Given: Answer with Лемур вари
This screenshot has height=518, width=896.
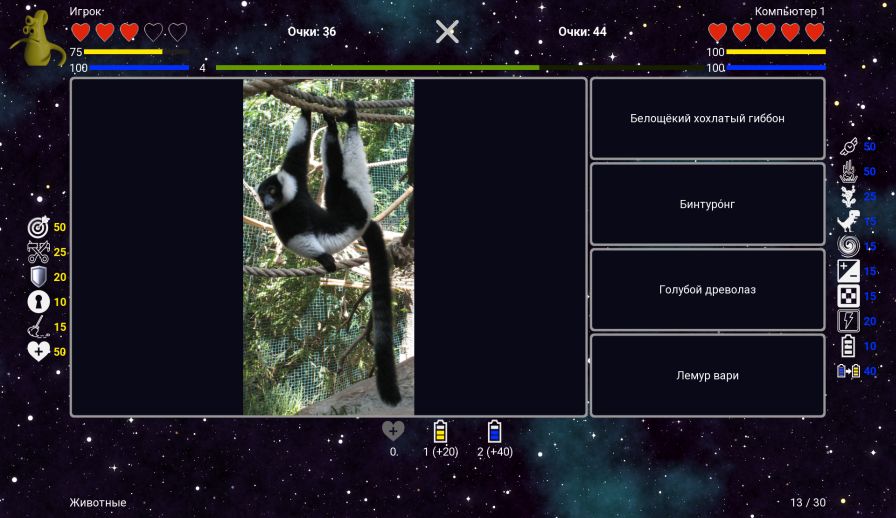Looking at the screenshot, I should (x=707, y=376).
